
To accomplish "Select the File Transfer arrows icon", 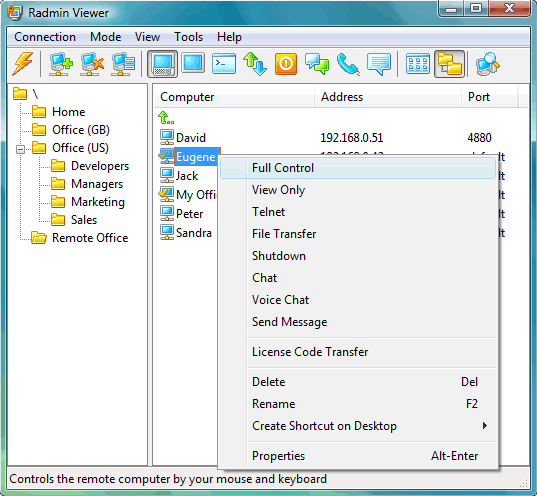I will click(x=255, y=64).
